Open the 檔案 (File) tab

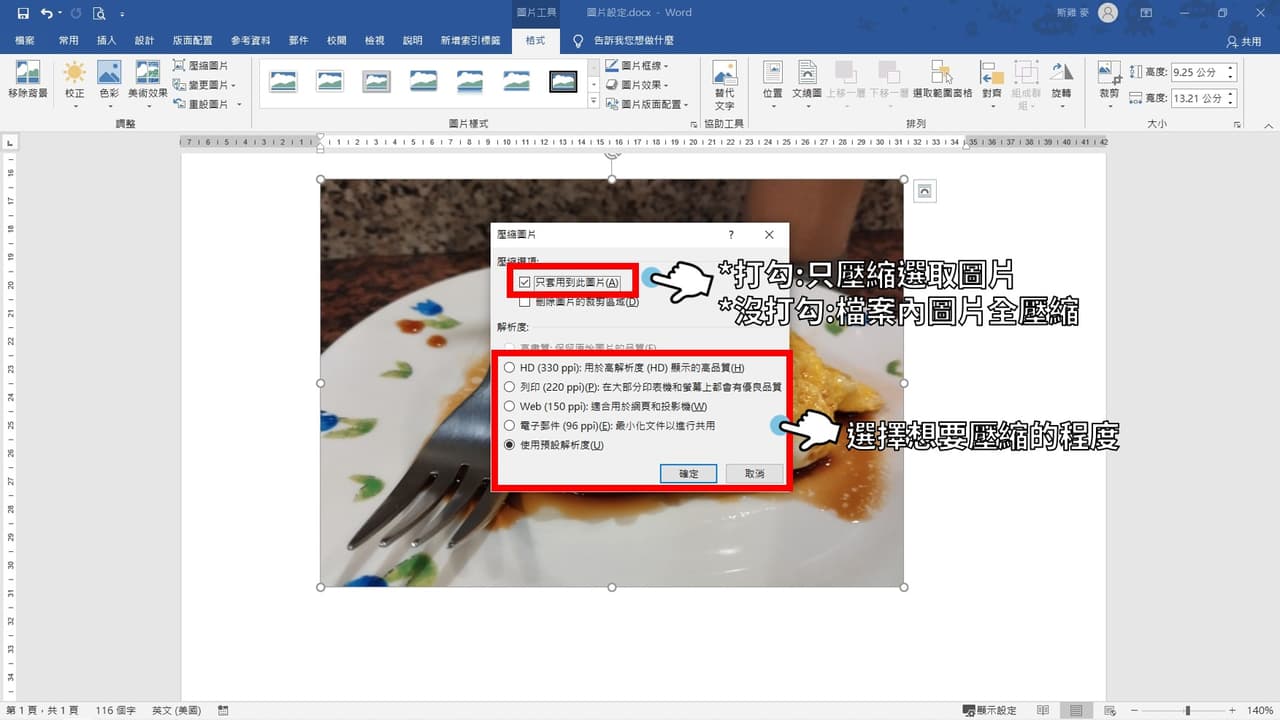pyautogui.click(x=25, y=41)
